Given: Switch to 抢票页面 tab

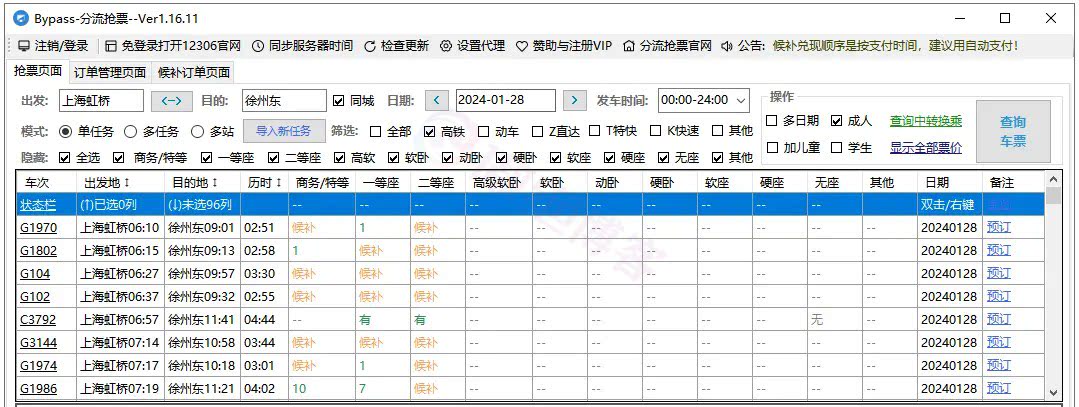Looking at the screenshot, I should [x=39, y=71].
